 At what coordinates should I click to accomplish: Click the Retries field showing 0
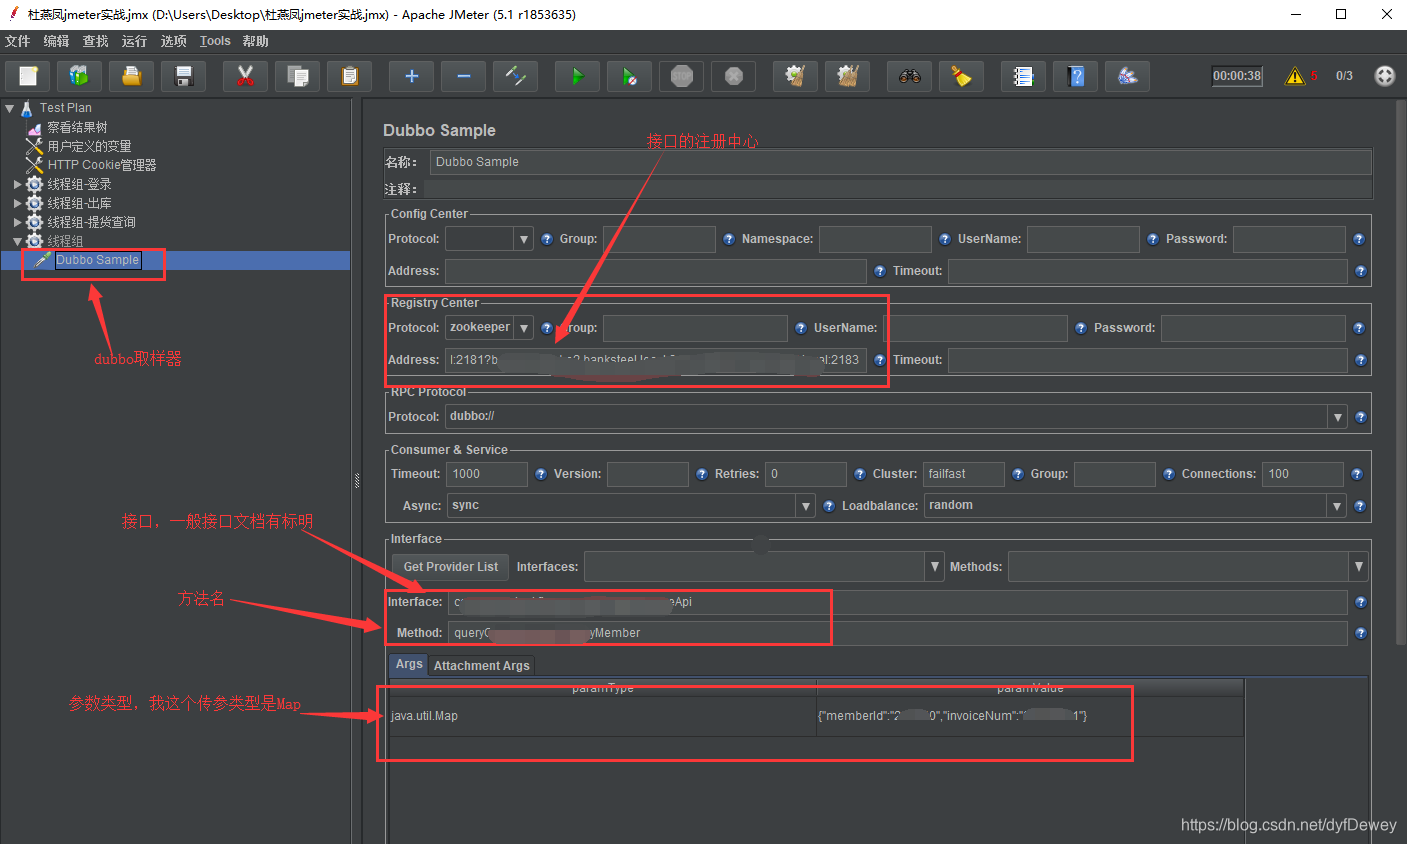point(806,474)
